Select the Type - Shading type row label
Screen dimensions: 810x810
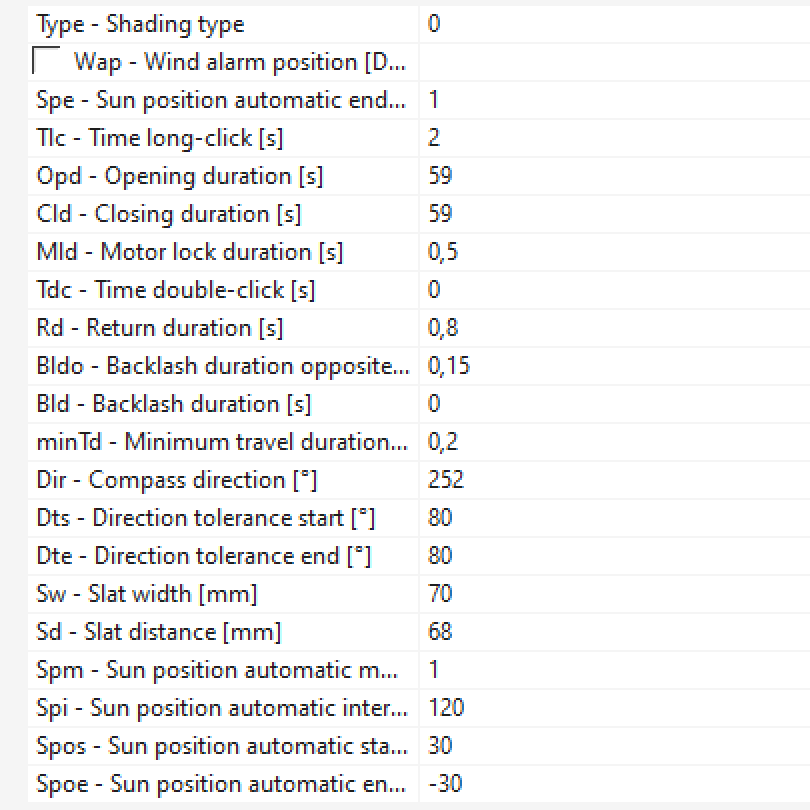point(140,24)
